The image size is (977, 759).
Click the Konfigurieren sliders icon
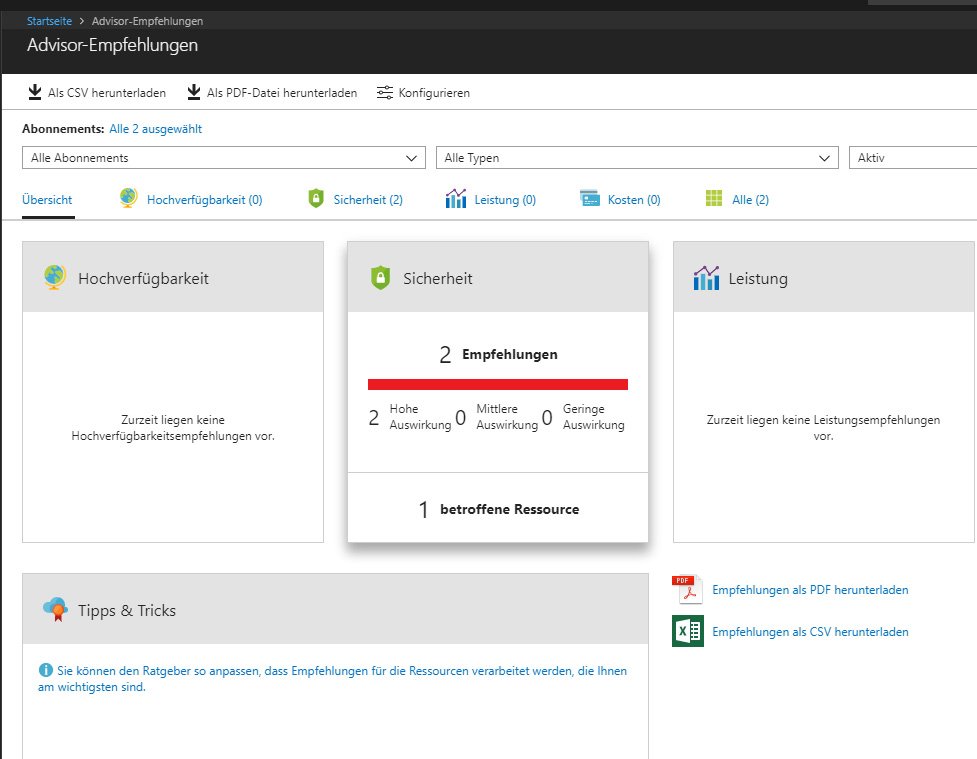[385, 93]
